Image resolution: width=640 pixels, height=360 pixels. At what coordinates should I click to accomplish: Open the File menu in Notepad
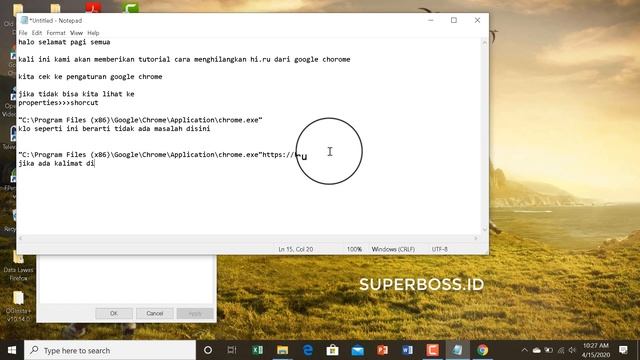[x=23, y=33]
